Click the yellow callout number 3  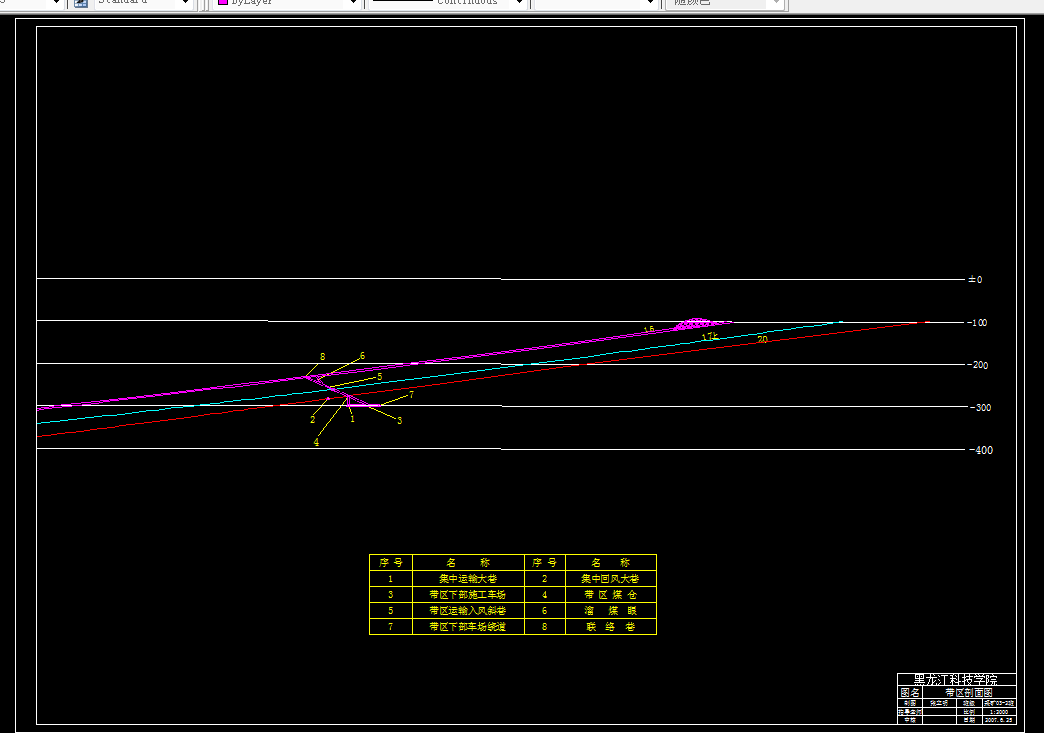pyautogui.click(x=399, y=421)
